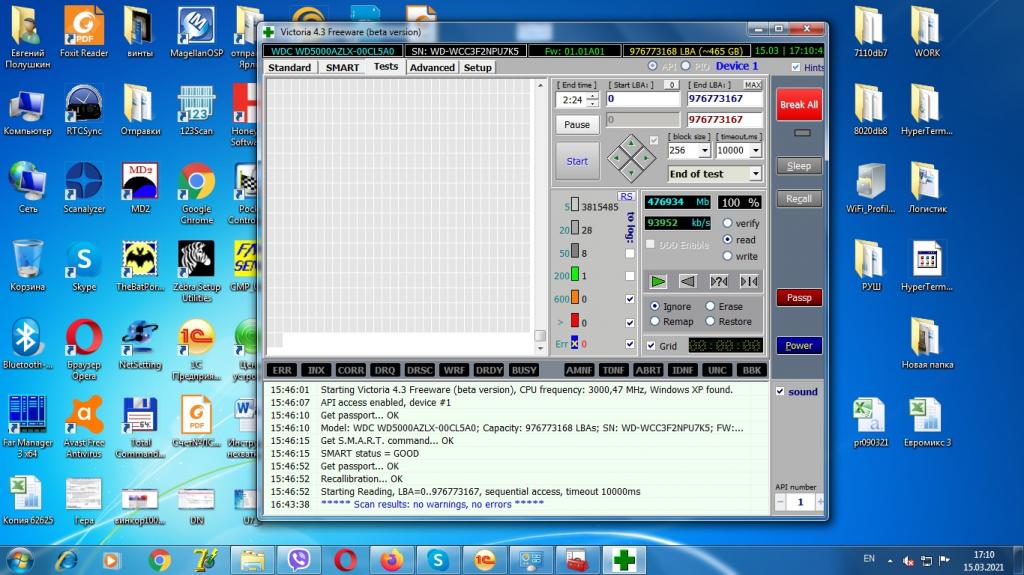The height and width of the screenshot is (575, 1024).
Task: Click the butterfly seek test icon
Action: click(749, 282)
